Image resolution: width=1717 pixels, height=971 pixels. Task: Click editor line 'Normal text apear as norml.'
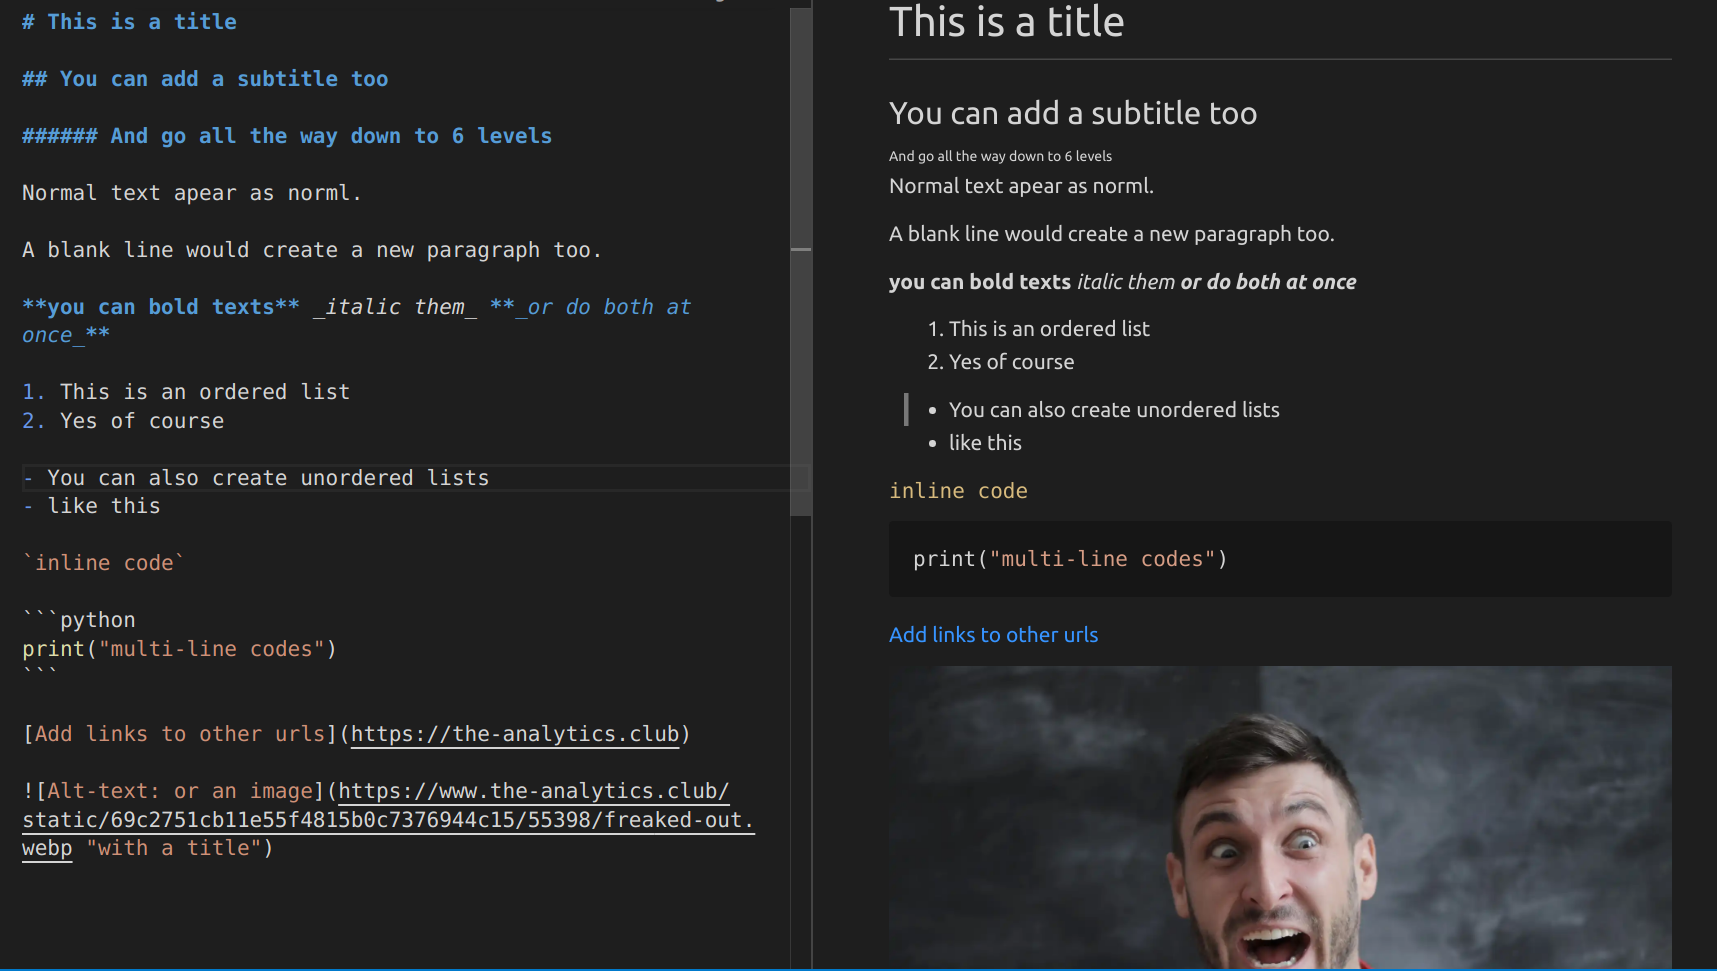(191, 193)
